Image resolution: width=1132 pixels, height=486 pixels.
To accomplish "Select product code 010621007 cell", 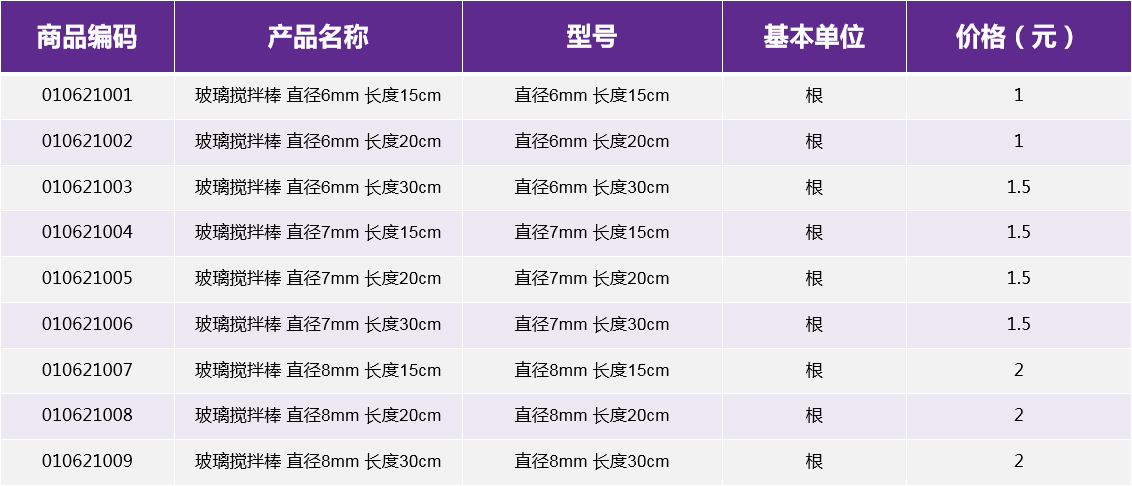I will pos(87,371).
